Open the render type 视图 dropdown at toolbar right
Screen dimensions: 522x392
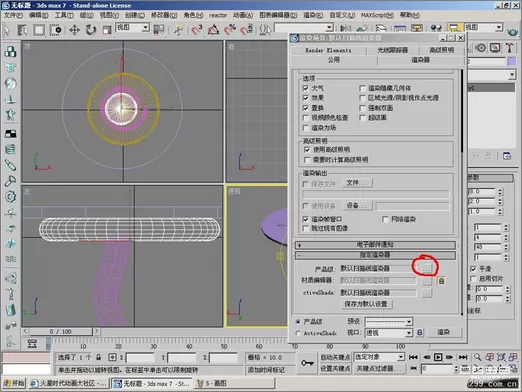tap(483, 28)
